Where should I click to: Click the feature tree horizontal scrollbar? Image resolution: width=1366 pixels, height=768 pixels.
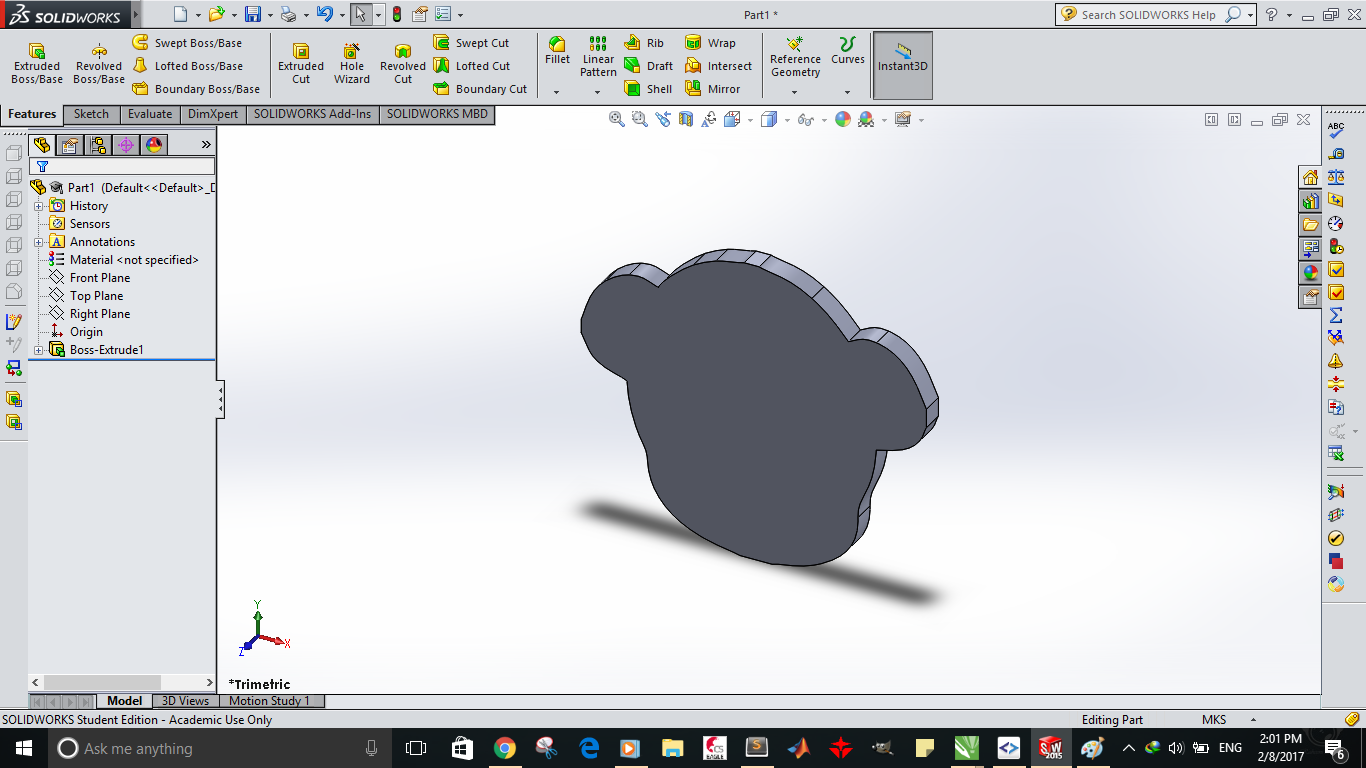121,682
